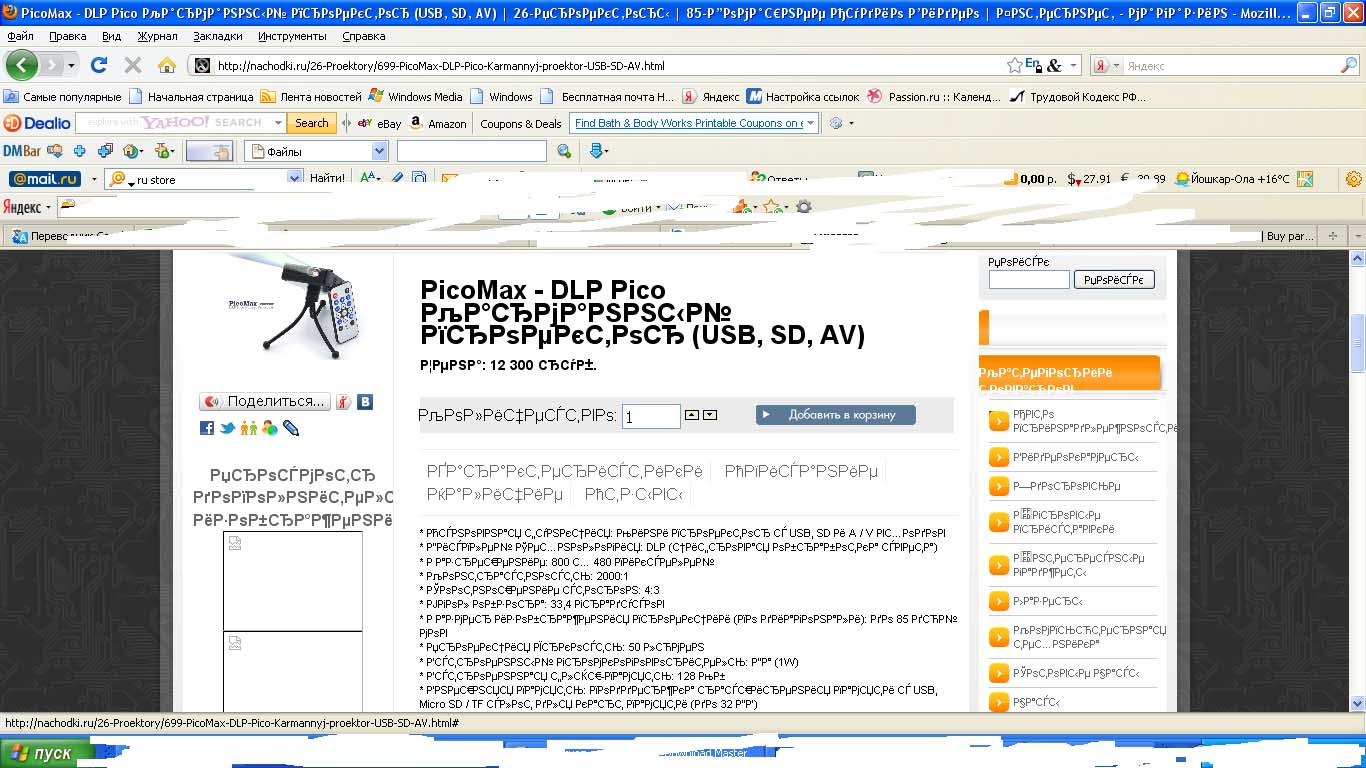This screenshot has height=768, width=1366.
Task: Open Coupons & Deals on Dealio toolbar
Action: 521,123
